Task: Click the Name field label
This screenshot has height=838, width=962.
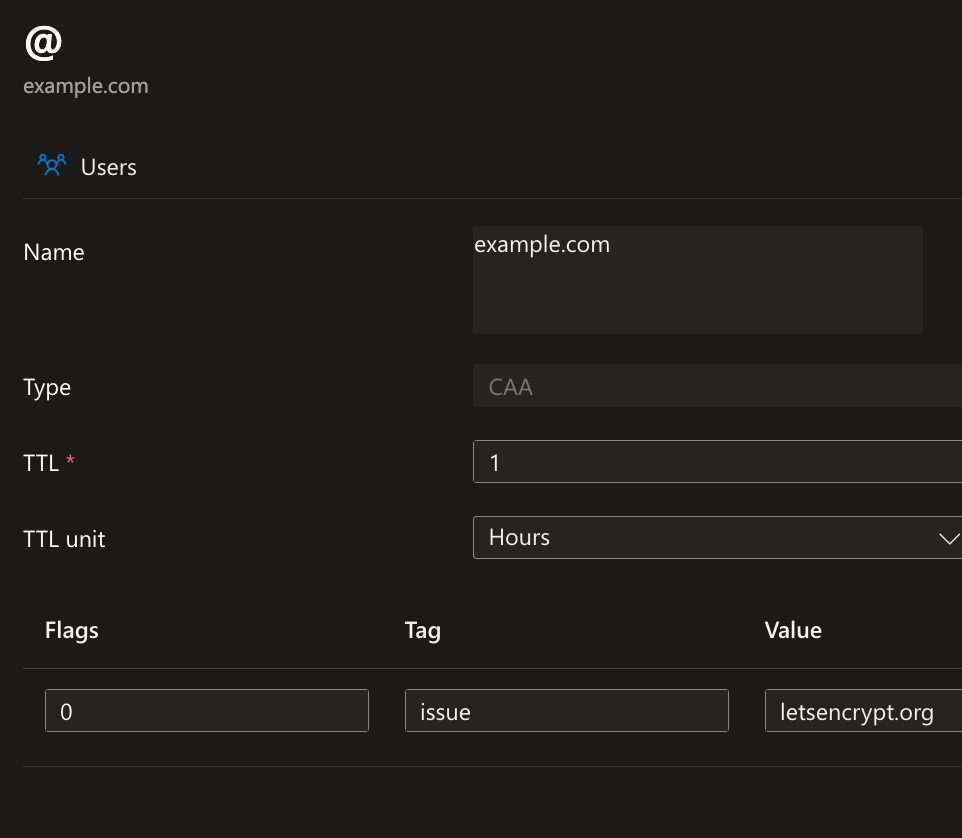Action: pos(54,252)
